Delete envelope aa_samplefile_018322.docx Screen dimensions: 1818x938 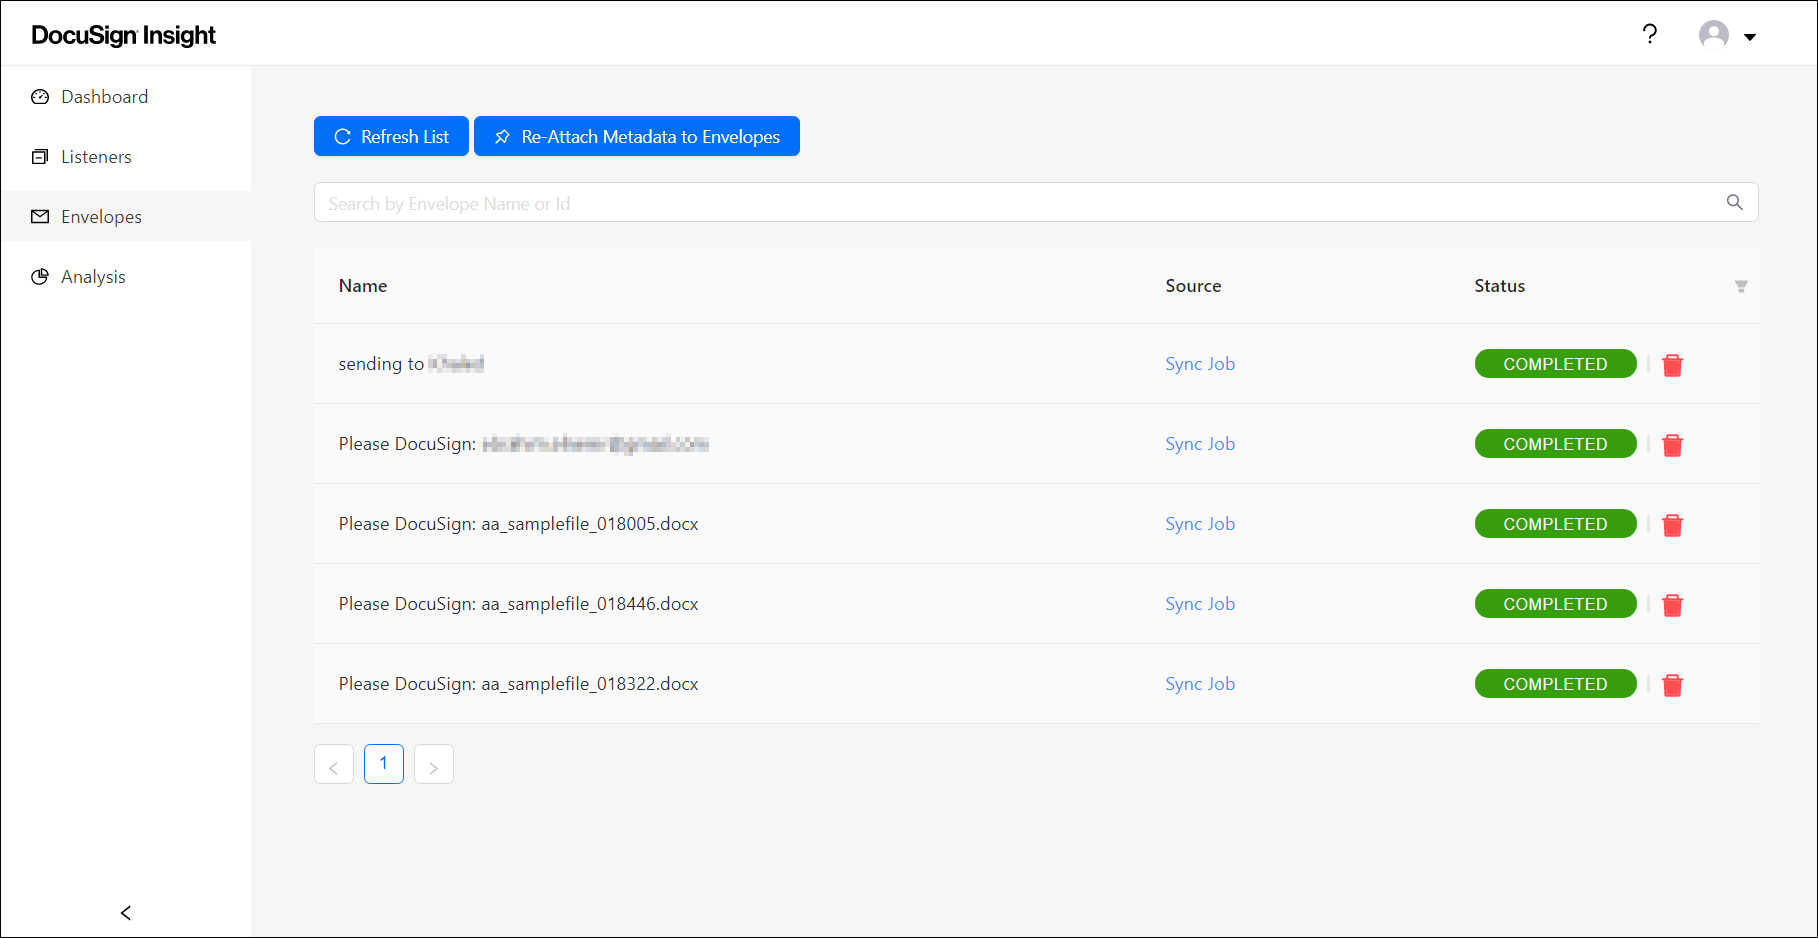click(1671, 685)
